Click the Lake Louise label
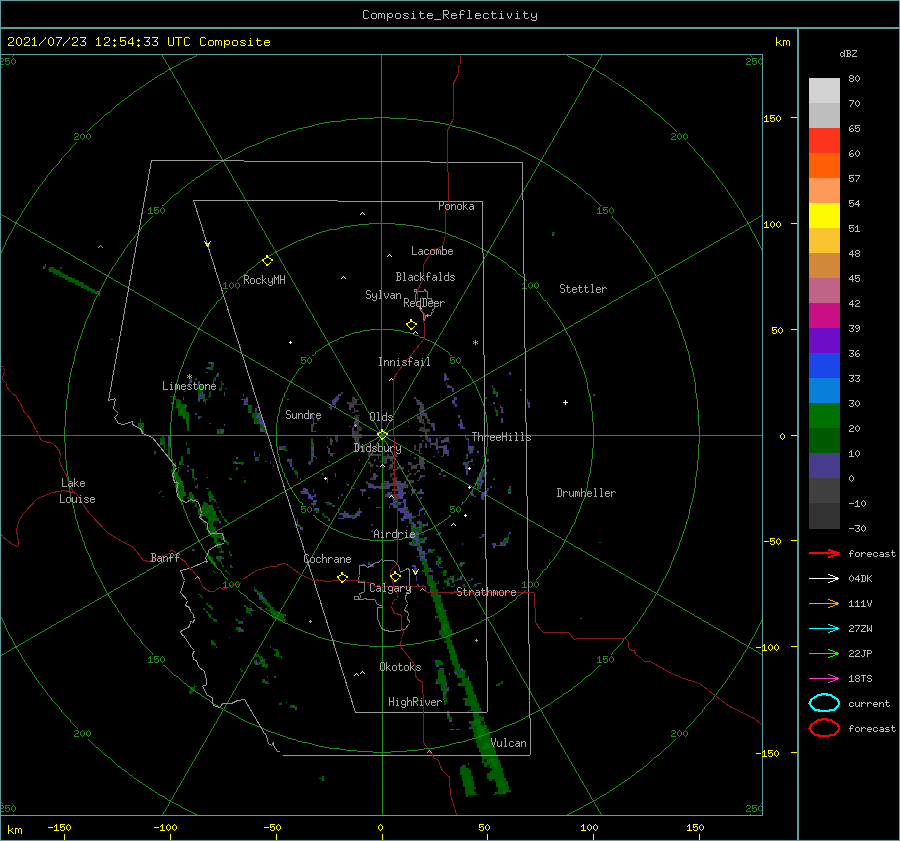The image size is (900, 841). coord(77,491)
